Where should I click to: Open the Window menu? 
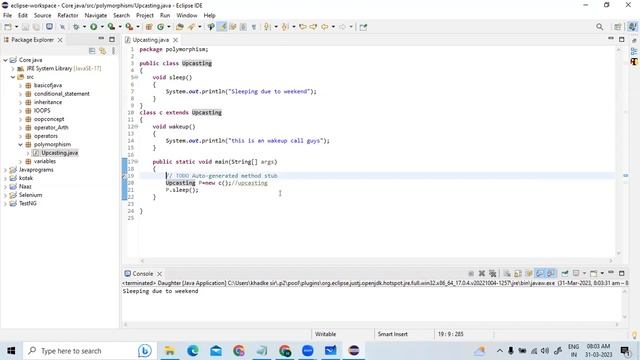187,15
